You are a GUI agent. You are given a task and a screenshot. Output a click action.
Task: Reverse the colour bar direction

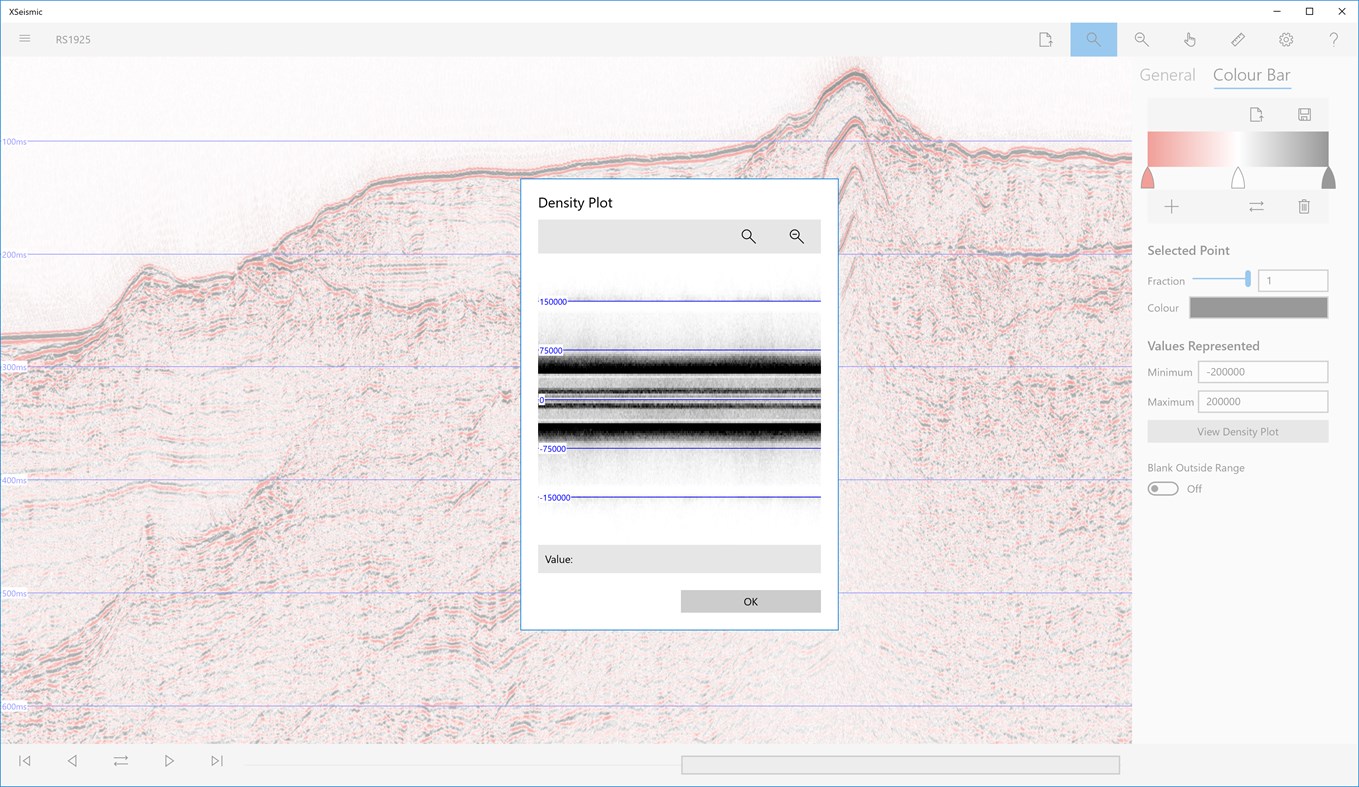tap(1255, 207)
